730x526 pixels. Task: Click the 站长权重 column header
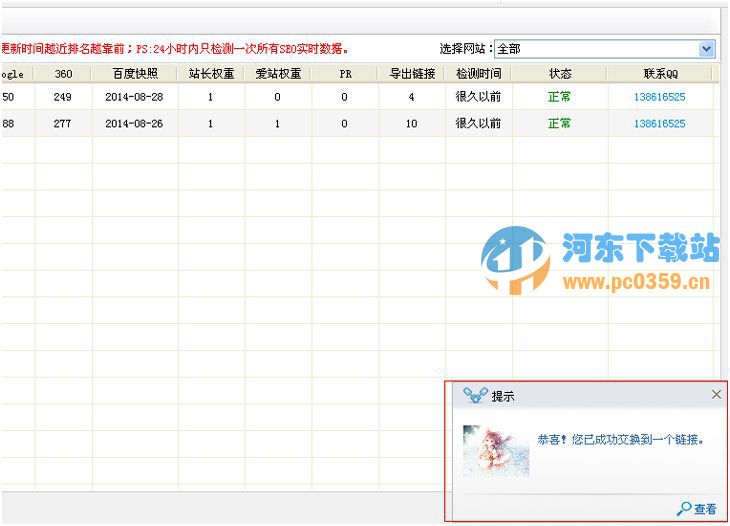tap(211, 74)
